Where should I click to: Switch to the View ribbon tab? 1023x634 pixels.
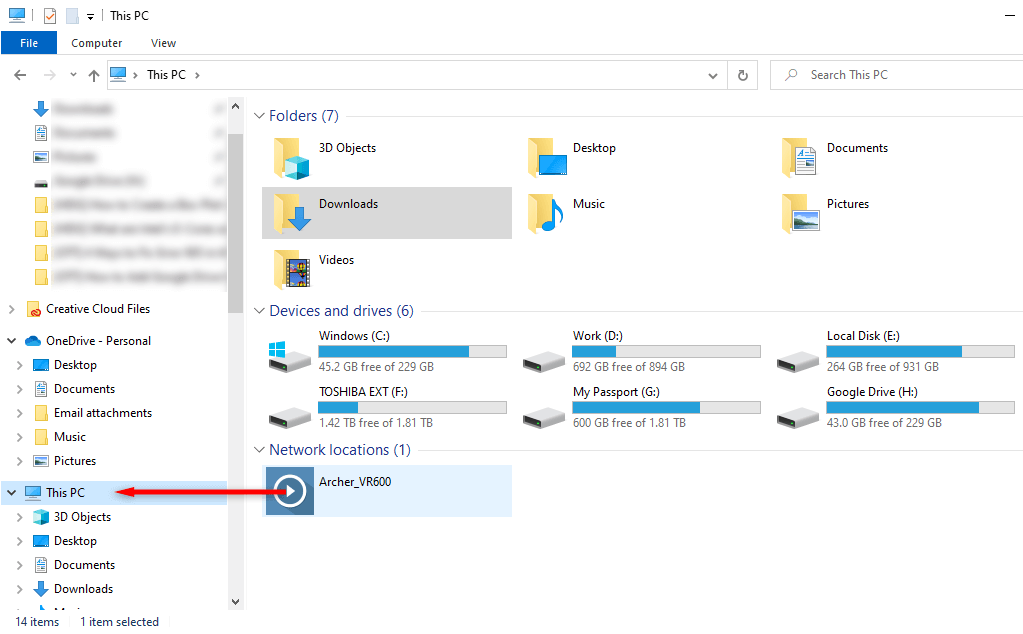(x=163, y=43)
